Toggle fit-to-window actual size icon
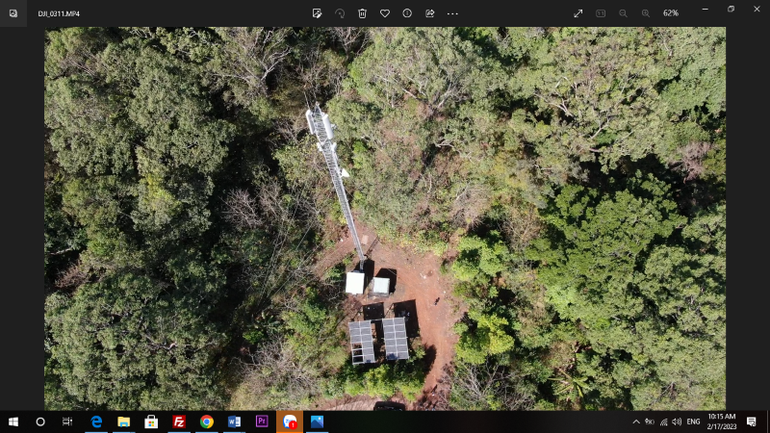Image resolution: width=770 pixels, height=433 pixels. pos(601,13)
